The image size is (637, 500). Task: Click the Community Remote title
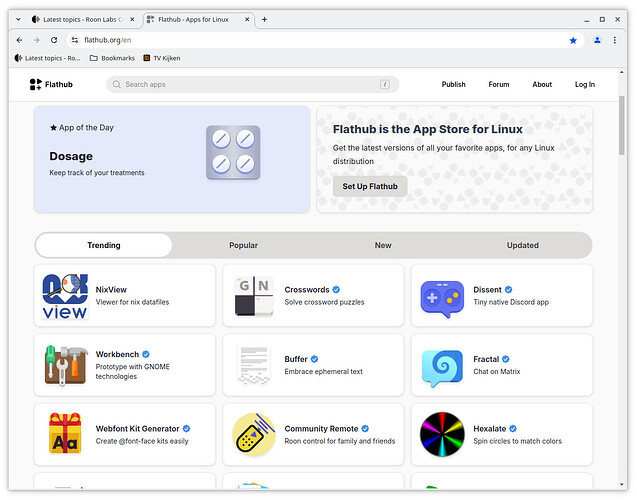[x=321, y=429]
